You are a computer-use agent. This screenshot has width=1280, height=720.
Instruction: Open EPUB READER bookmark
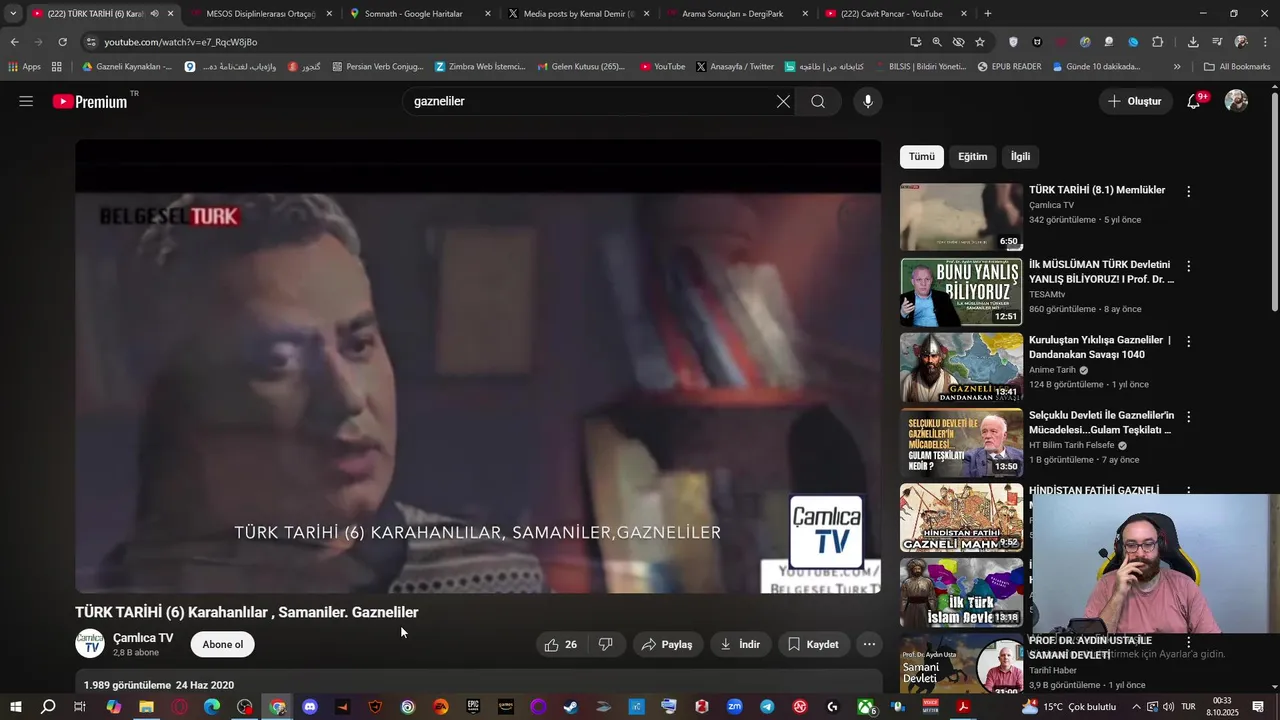point(1010,67)
